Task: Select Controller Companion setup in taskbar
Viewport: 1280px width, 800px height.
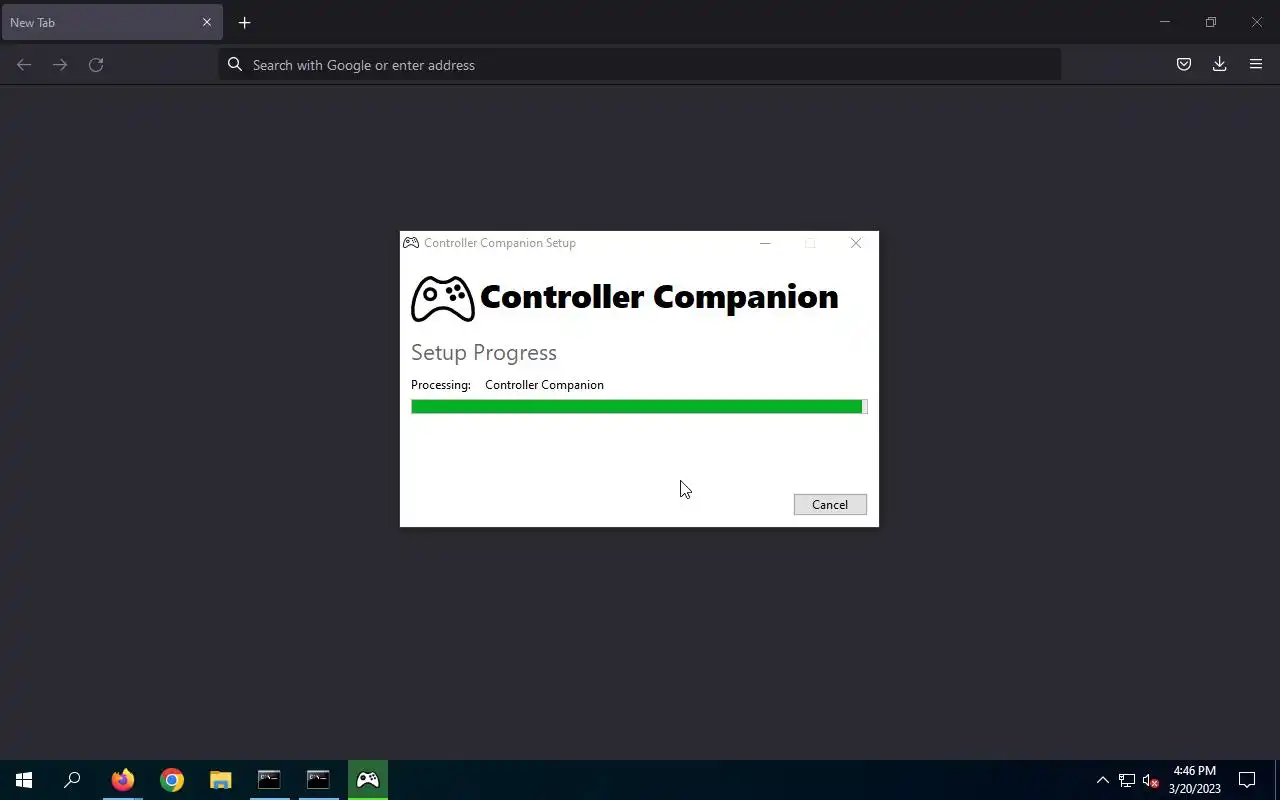Action: click(368, 780)
